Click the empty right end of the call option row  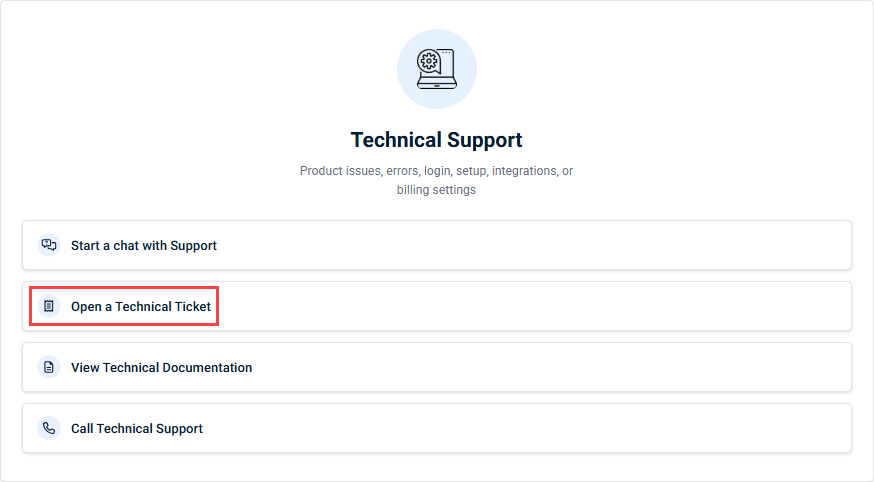(800, 428)
